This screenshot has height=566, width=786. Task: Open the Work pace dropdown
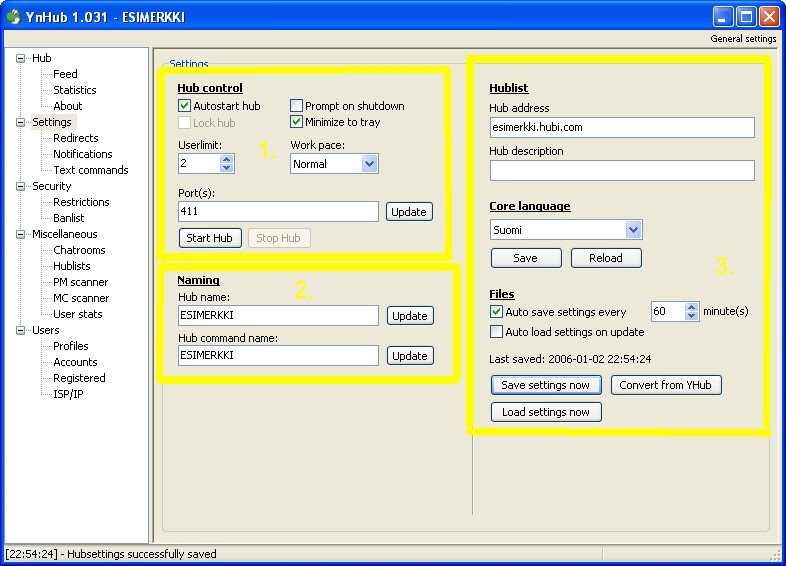tap(369, 164)
